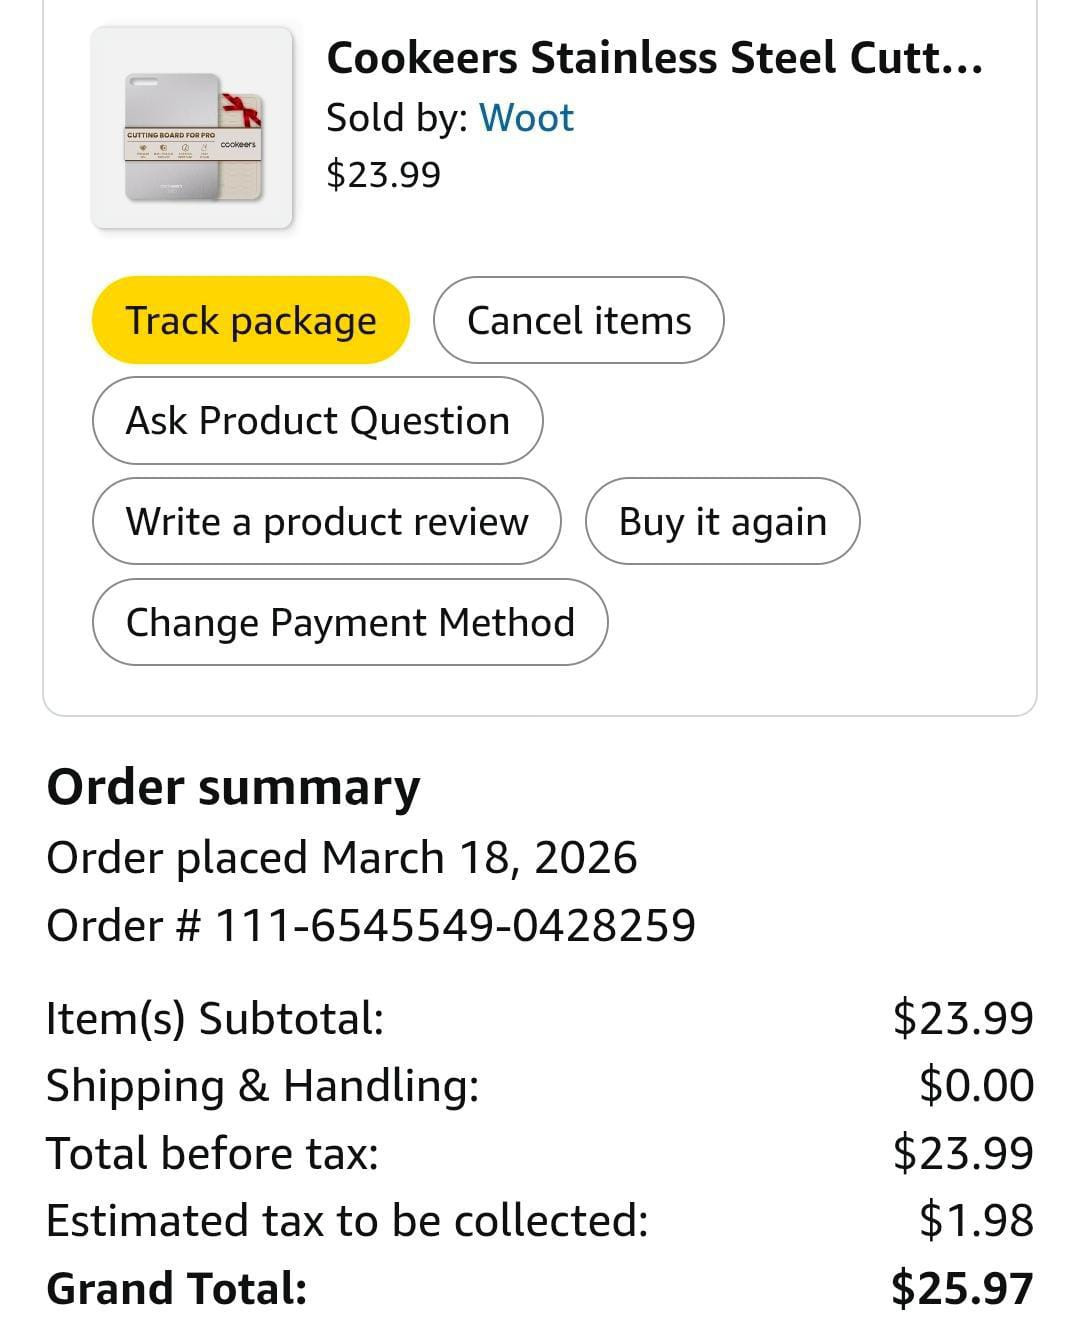Select Write a product review

coord(326,522)
